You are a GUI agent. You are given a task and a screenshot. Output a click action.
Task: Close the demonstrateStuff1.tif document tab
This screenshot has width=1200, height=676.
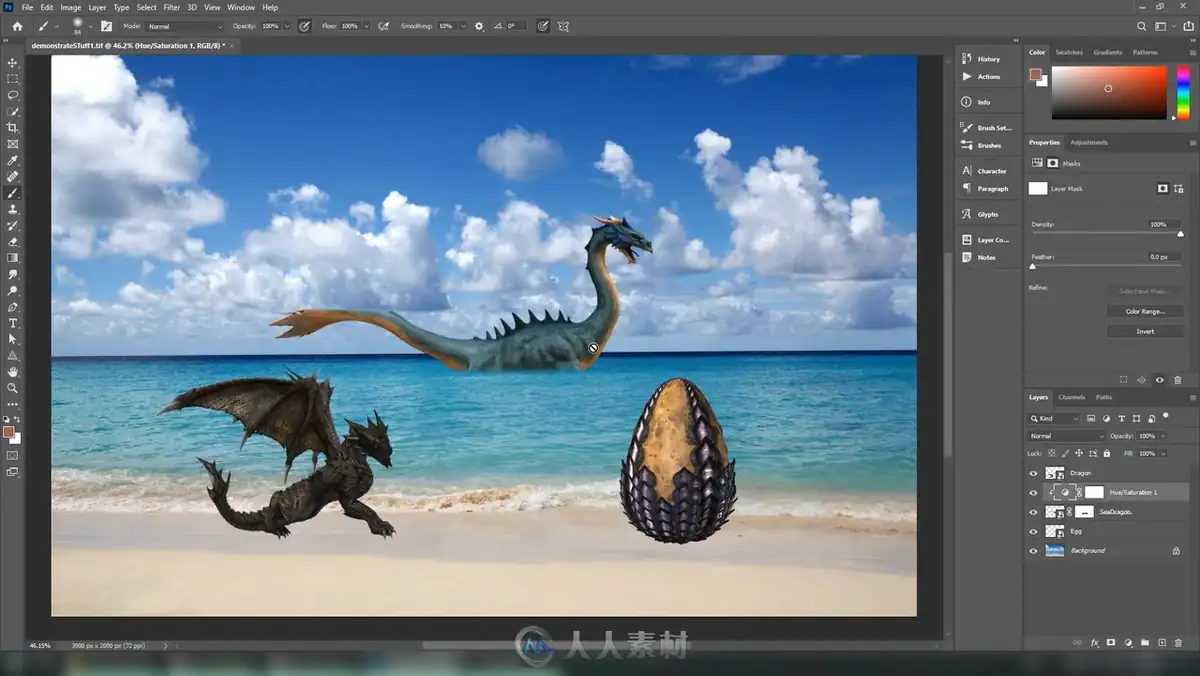click(x=233, y=45)
